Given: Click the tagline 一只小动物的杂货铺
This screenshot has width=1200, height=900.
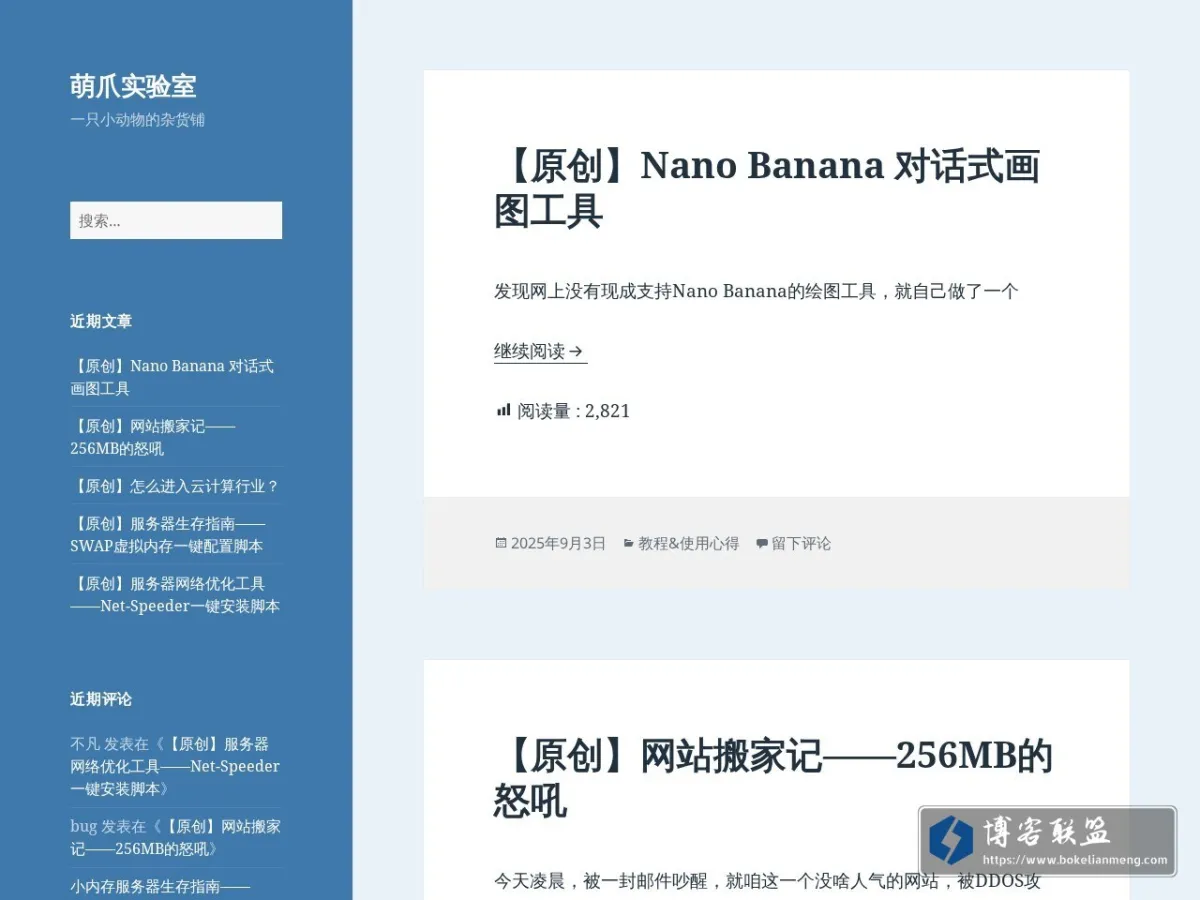Looking at the screenshot, I should pyautogui.click(x=137, y=120).
